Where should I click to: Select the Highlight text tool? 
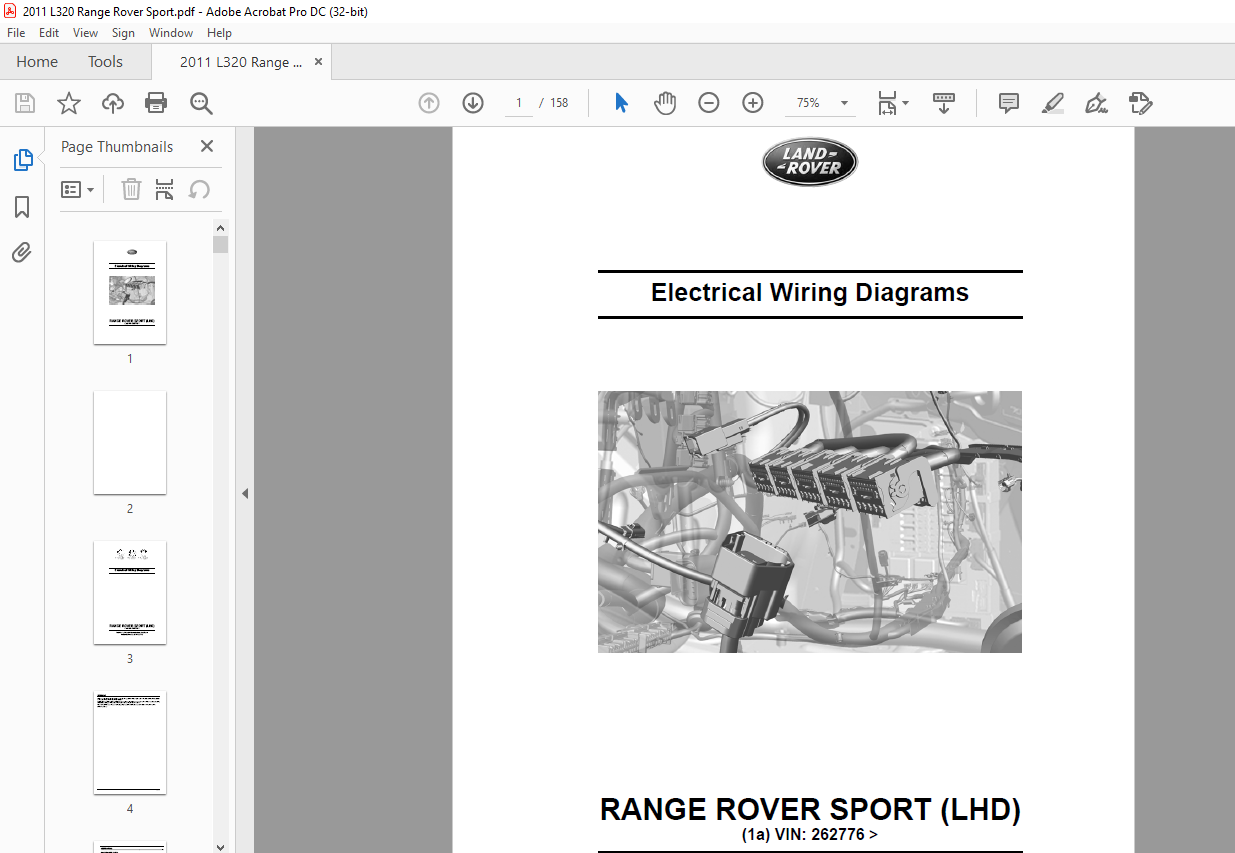pos(1052,103)
